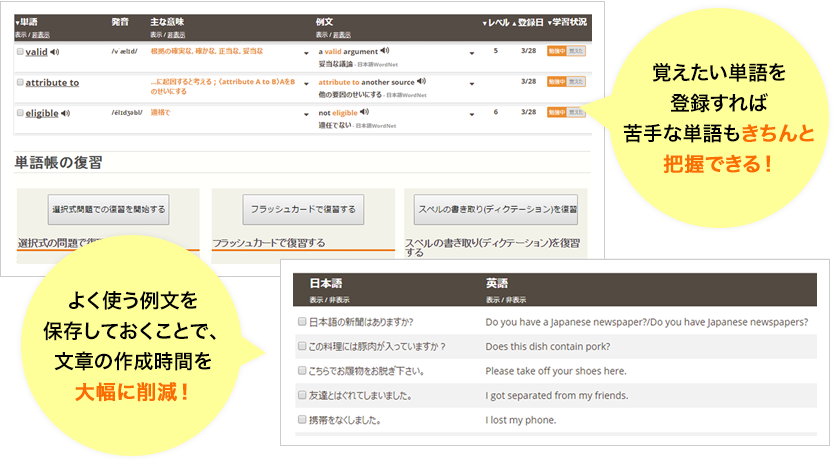
Task: Set attribute to status to 覚えた
Action: point(576,82)
